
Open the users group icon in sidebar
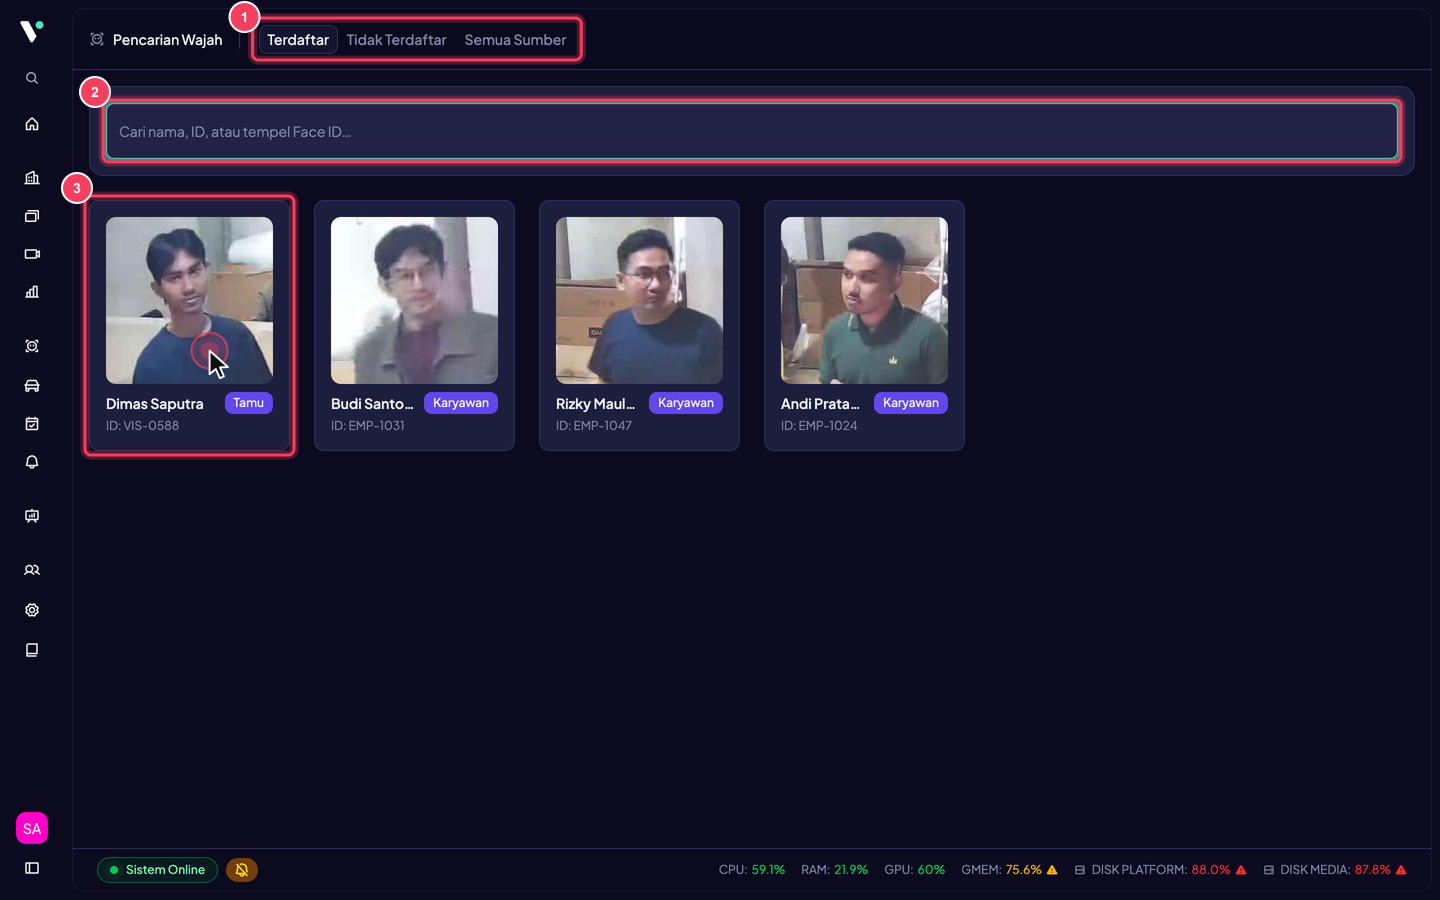(x=32, y=570)
